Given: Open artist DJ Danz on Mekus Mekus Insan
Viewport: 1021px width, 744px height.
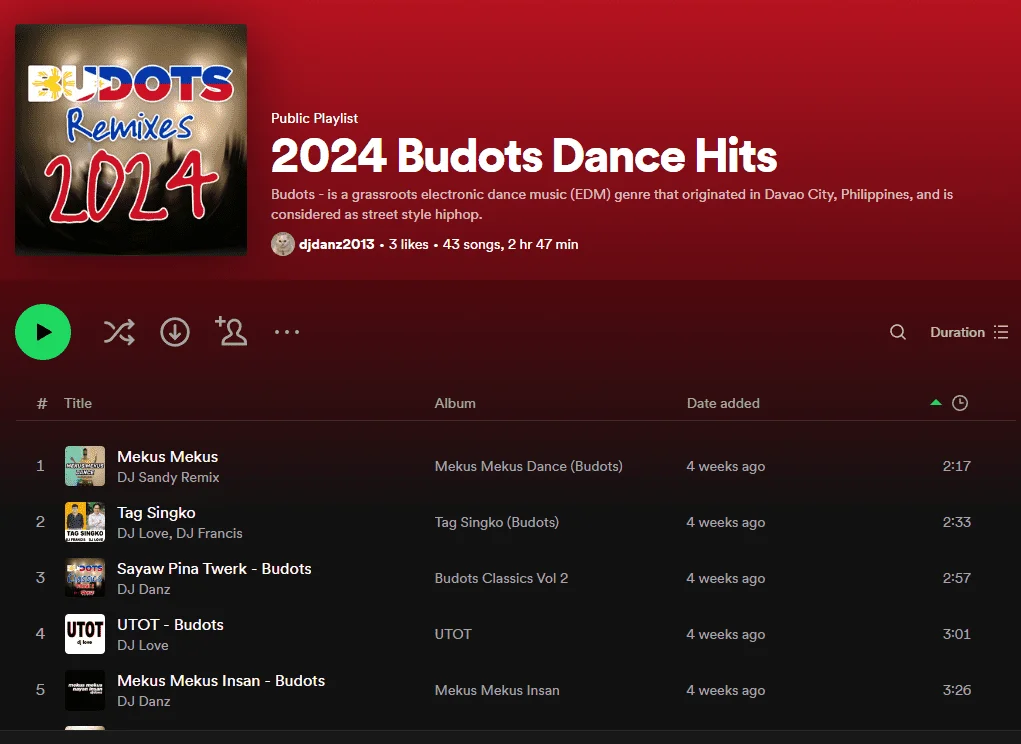Looking at the screenshot, I should [x=144, y=701].
